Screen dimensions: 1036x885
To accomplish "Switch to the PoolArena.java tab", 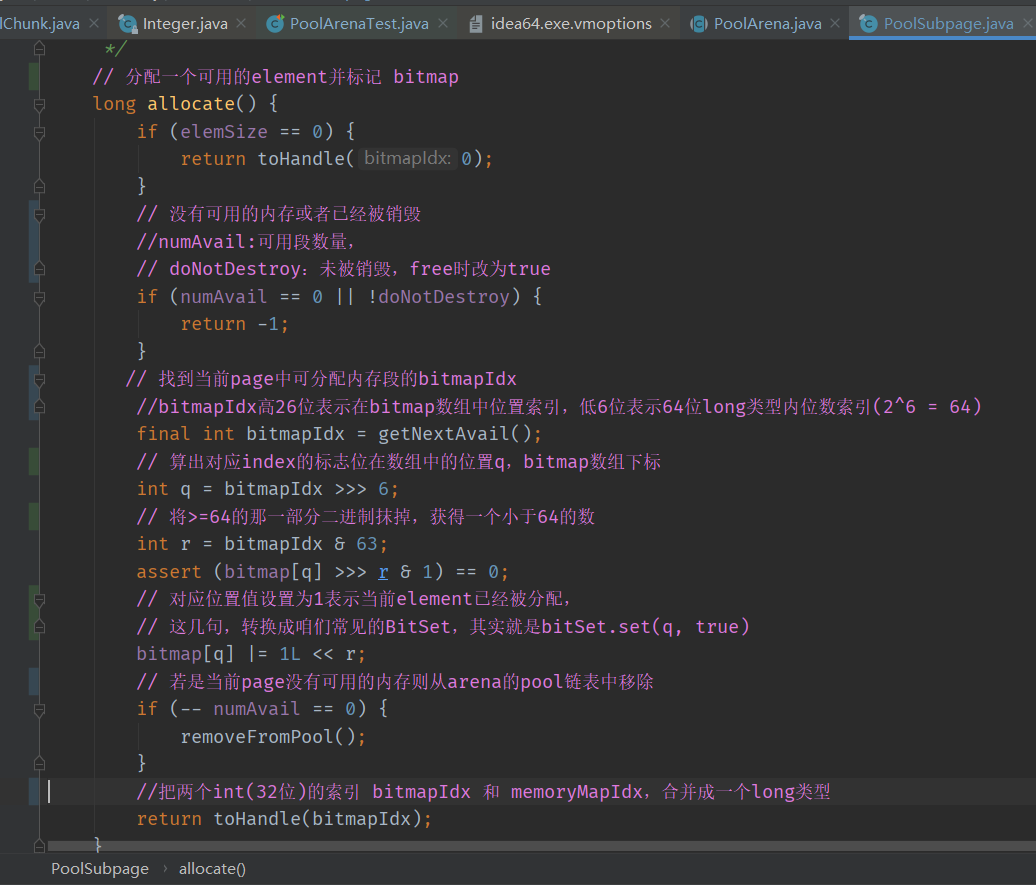I will pyautogui.click(x=768, y=24).
